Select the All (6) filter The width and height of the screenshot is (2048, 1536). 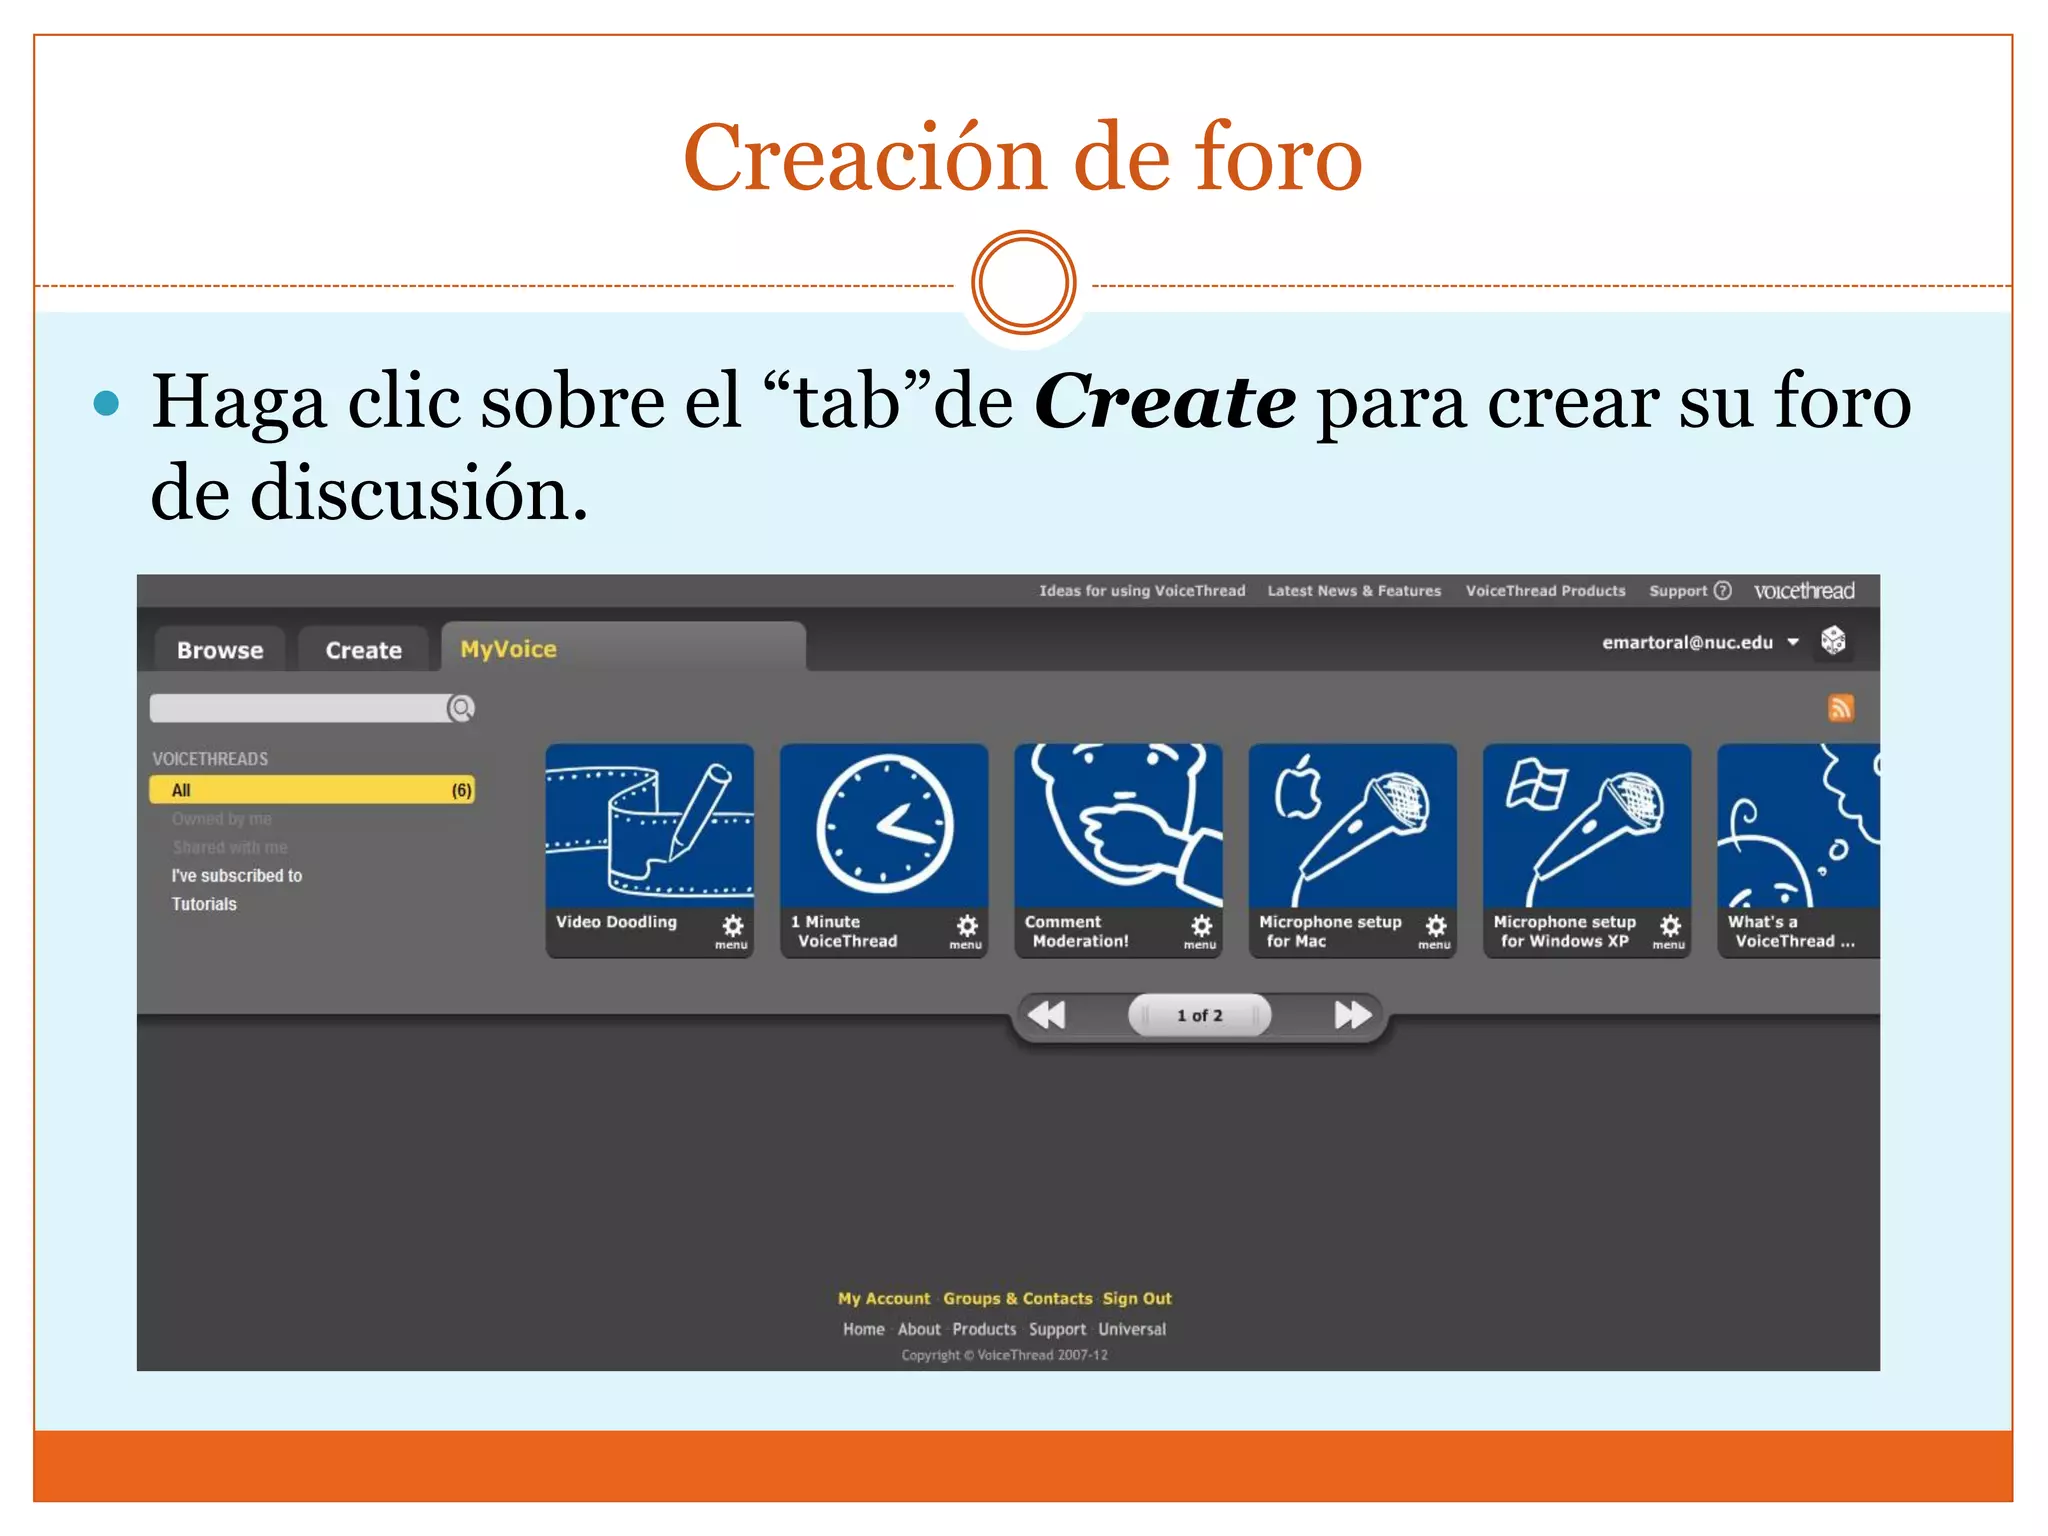pos(312,790)
